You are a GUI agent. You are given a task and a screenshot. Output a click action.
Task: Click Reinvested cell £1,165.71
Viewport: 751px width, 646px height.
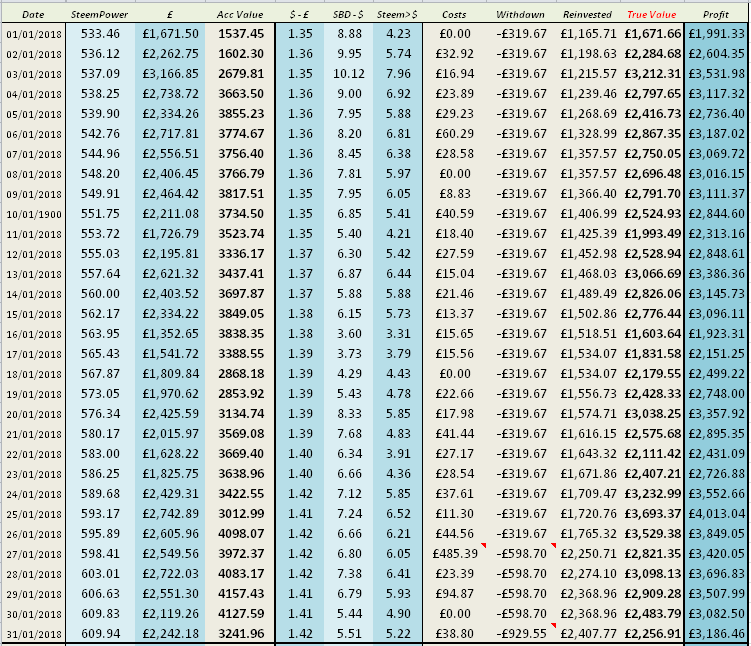588,34
